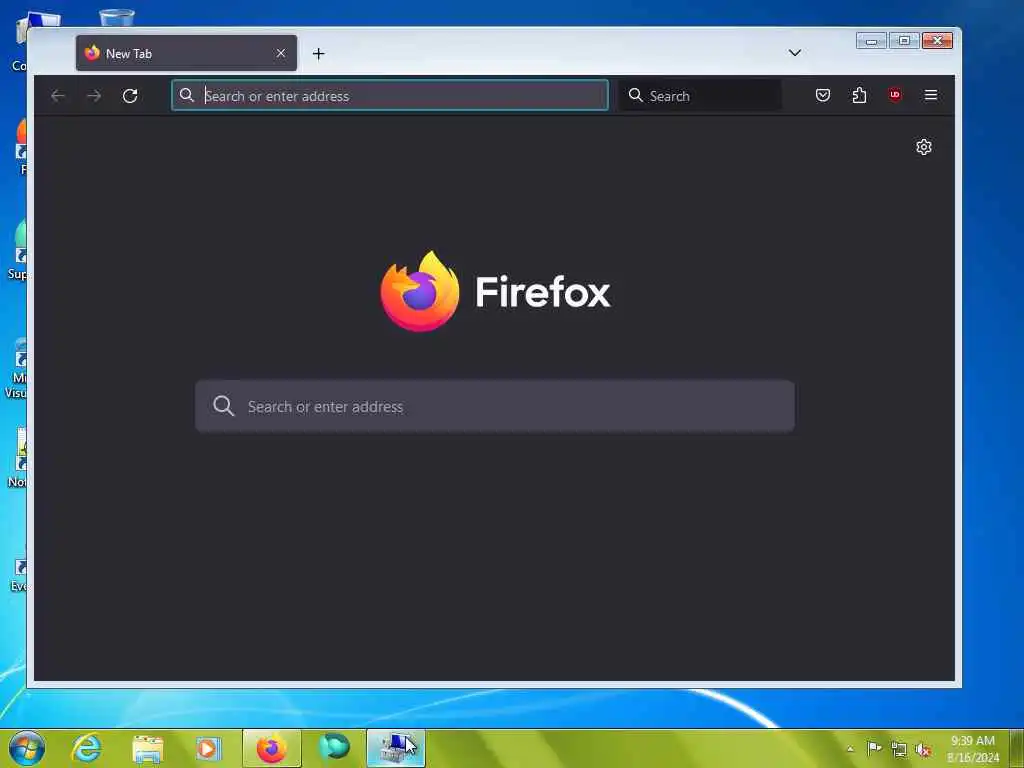Launch Internet Explorer from taskbar
This screenshot has width=1024, height=768.
[x=86, y=748]
